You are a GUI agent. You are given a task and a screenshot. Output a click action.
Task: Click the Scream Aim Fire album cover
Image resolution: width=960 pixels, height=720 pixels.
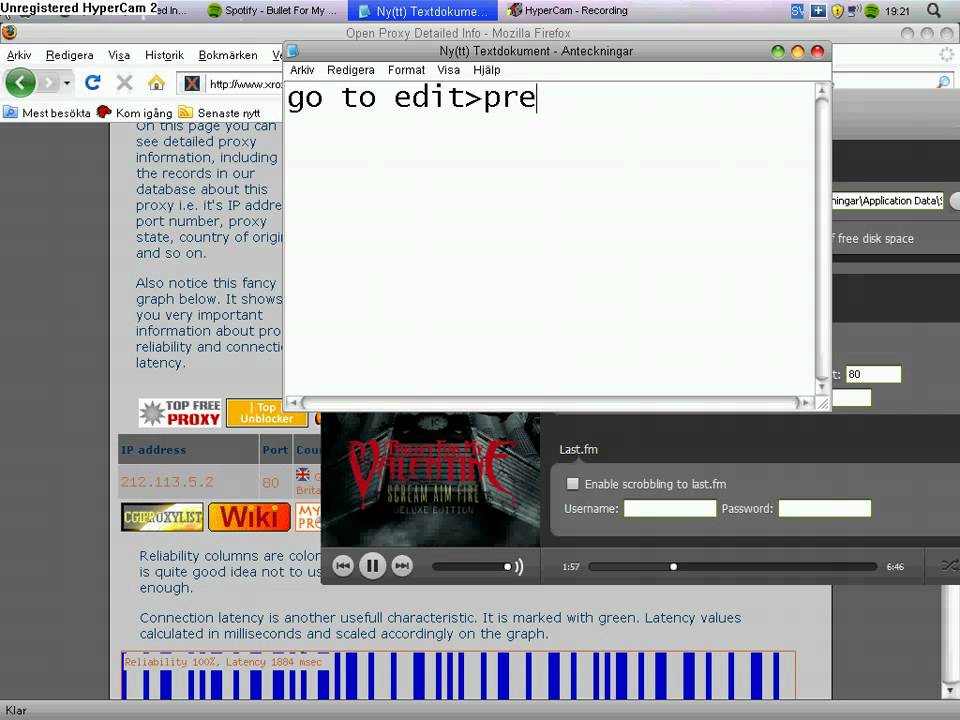click(x=431, y=479)
